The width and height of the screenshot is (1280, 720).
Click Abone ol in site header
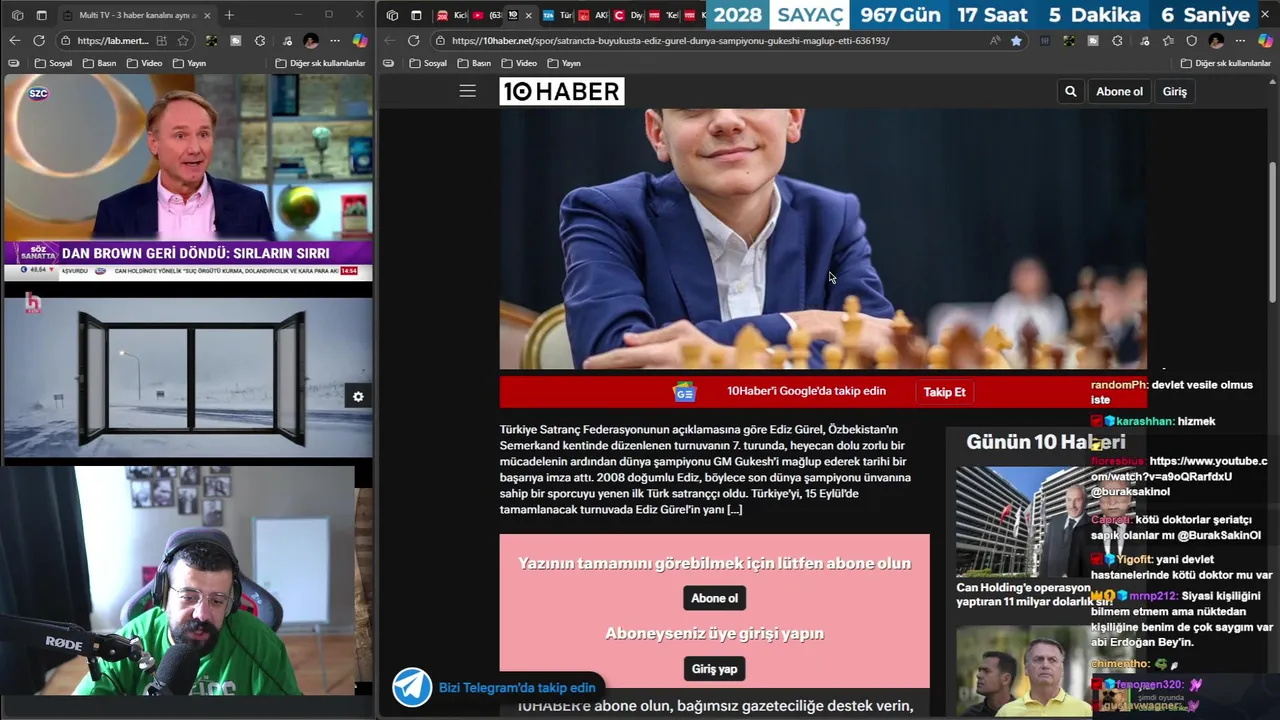click(1119, 91)
